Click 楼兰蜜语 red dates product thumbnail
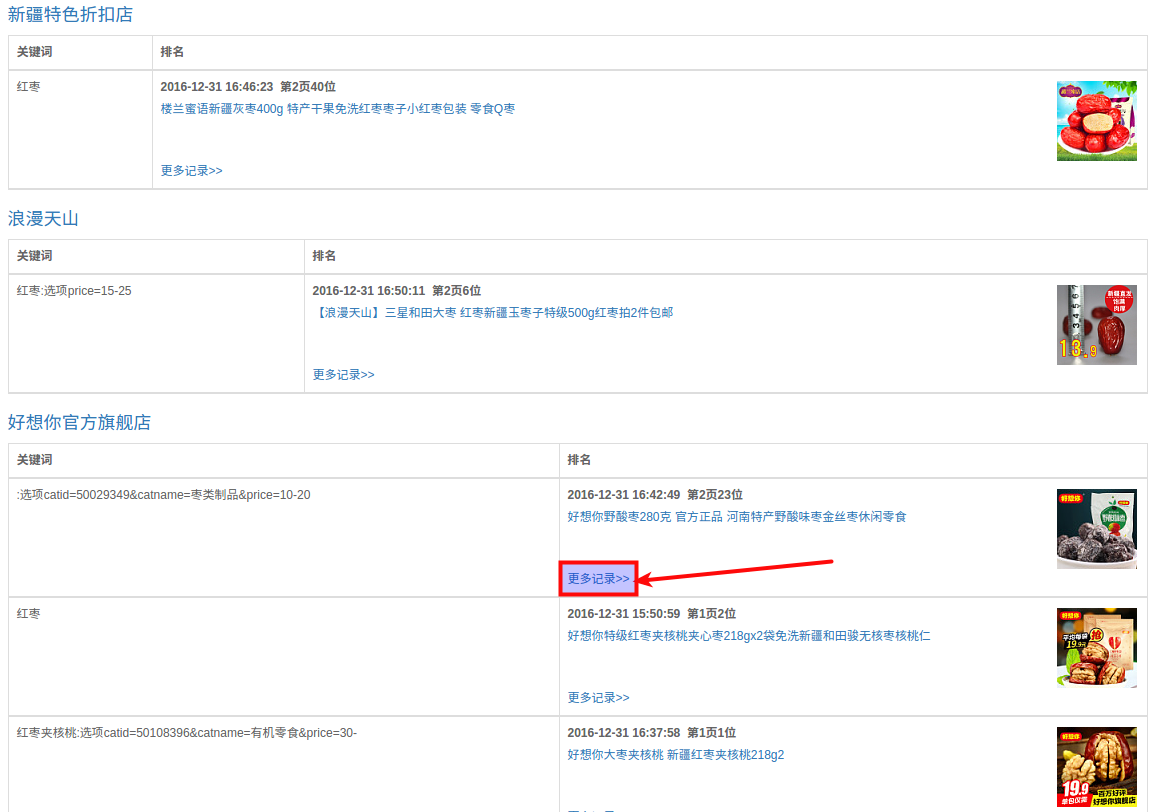1153x812 pixels. click(x=1096, y=121)
